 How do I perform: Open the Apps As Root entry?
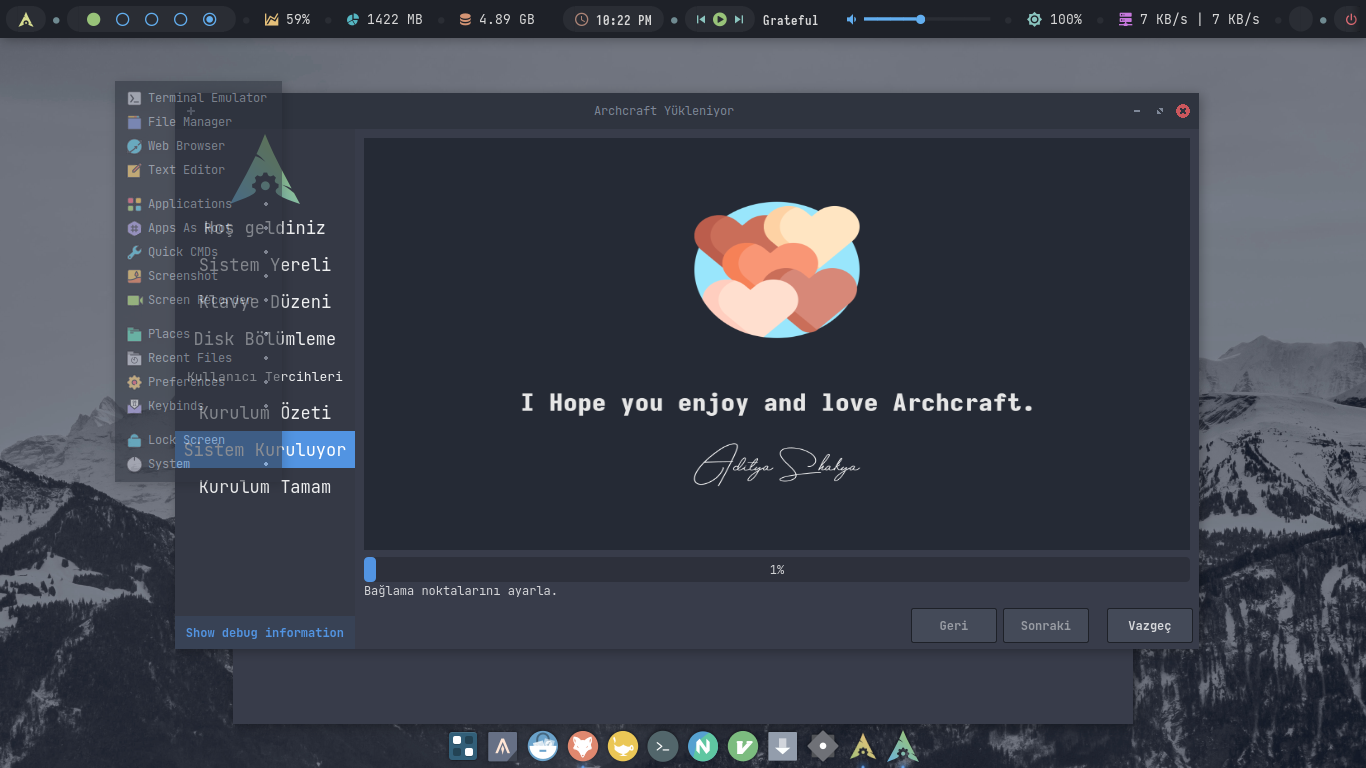click(x=198, y=228)
